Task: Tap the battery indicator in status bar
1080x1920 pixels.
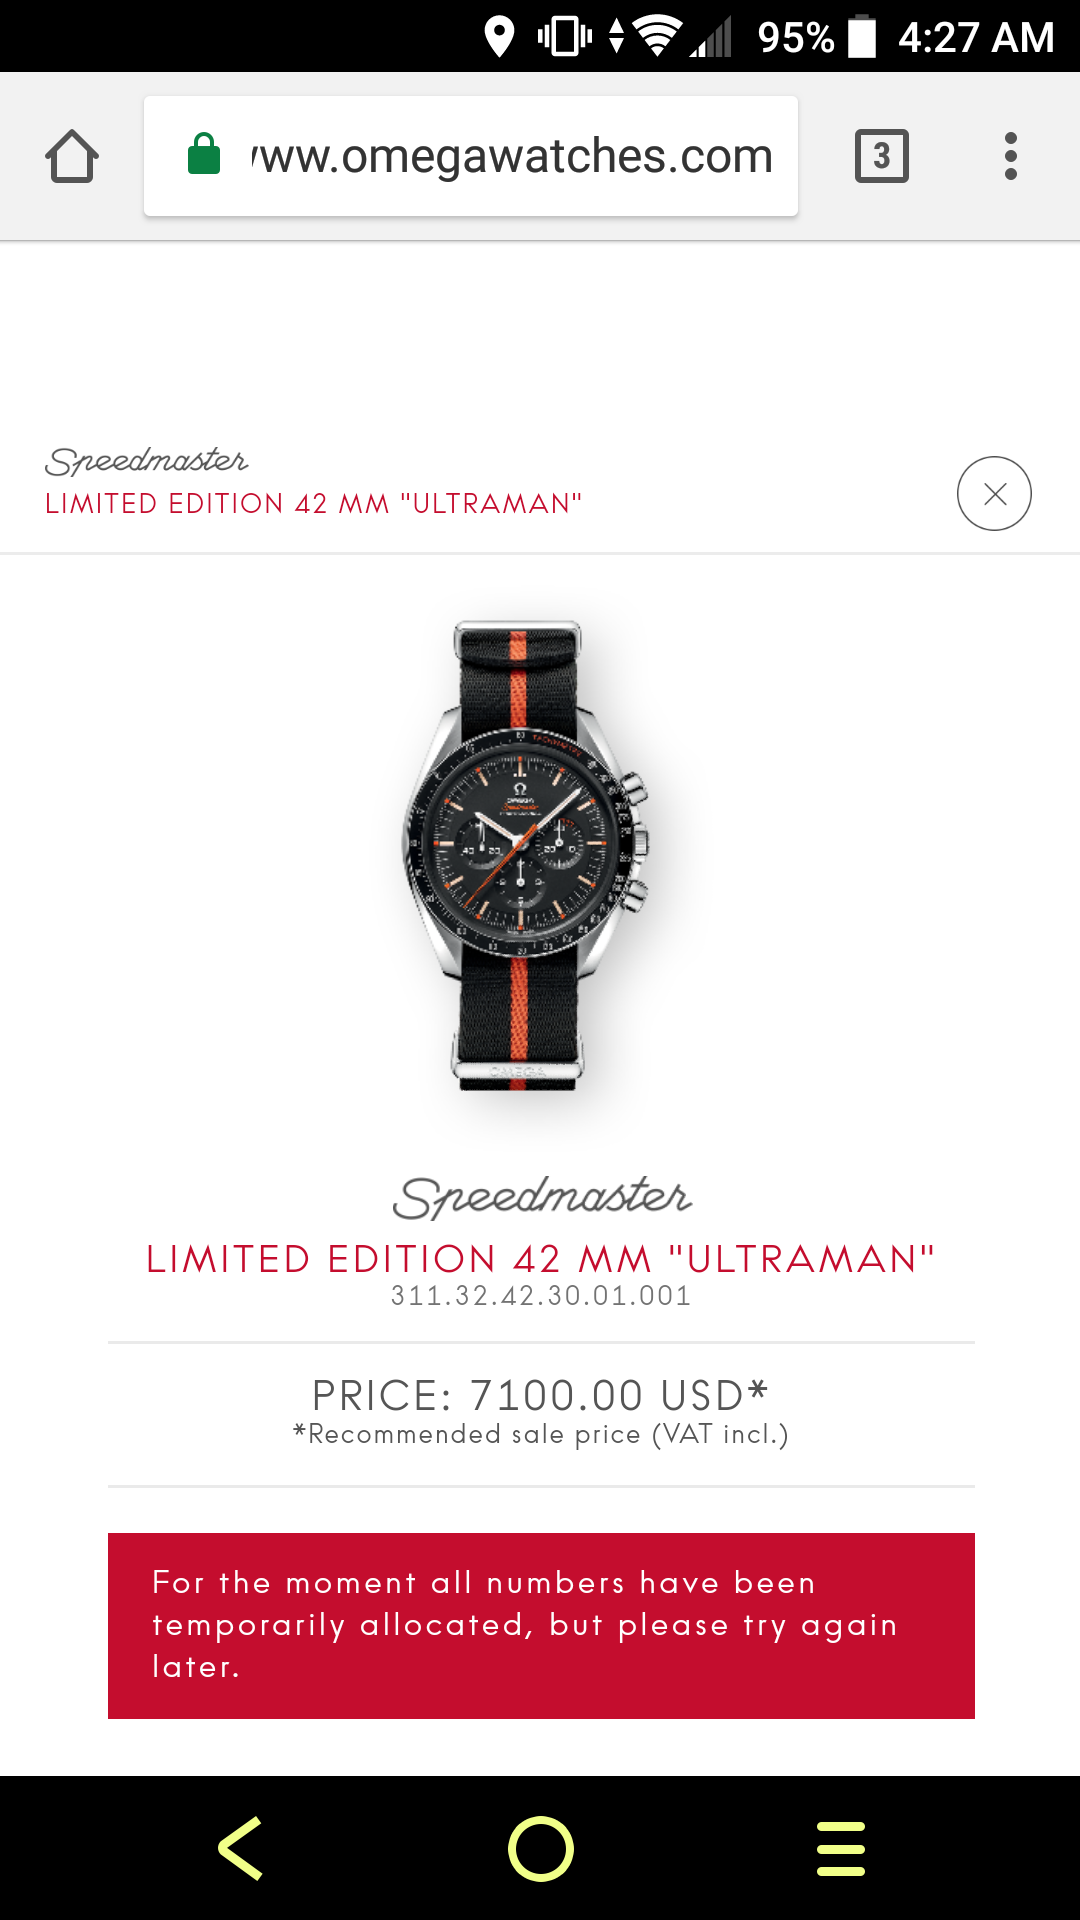Action: (861, 37)
